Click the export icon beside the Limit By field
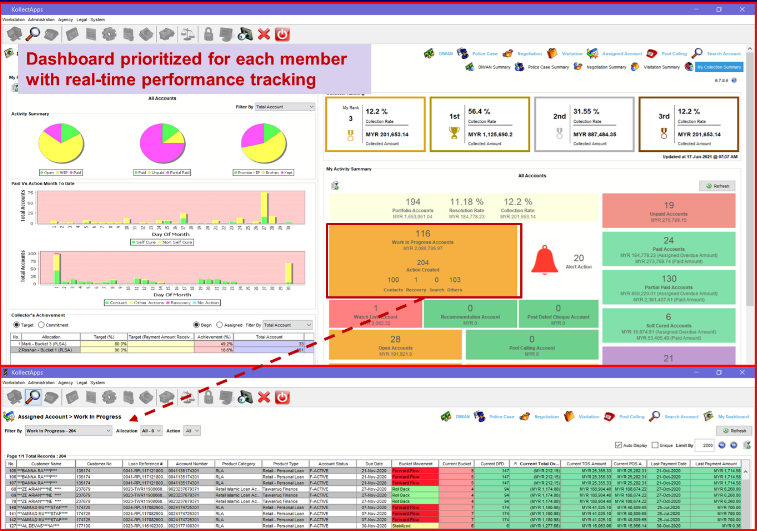The image size is (757, 531). point(747,445)
